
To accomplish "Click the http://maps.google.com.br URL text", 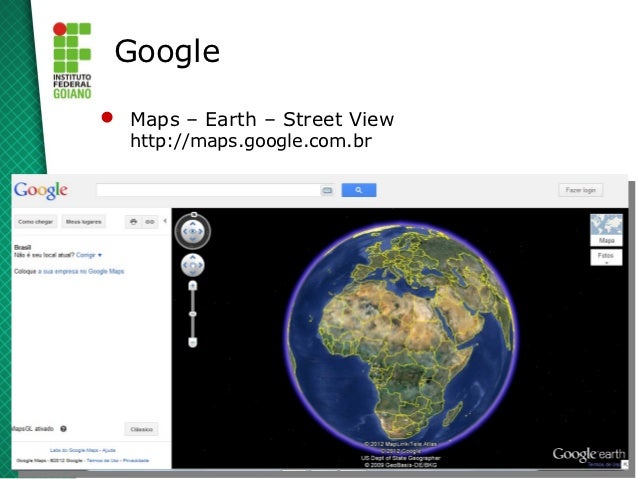I will (251, 141).
